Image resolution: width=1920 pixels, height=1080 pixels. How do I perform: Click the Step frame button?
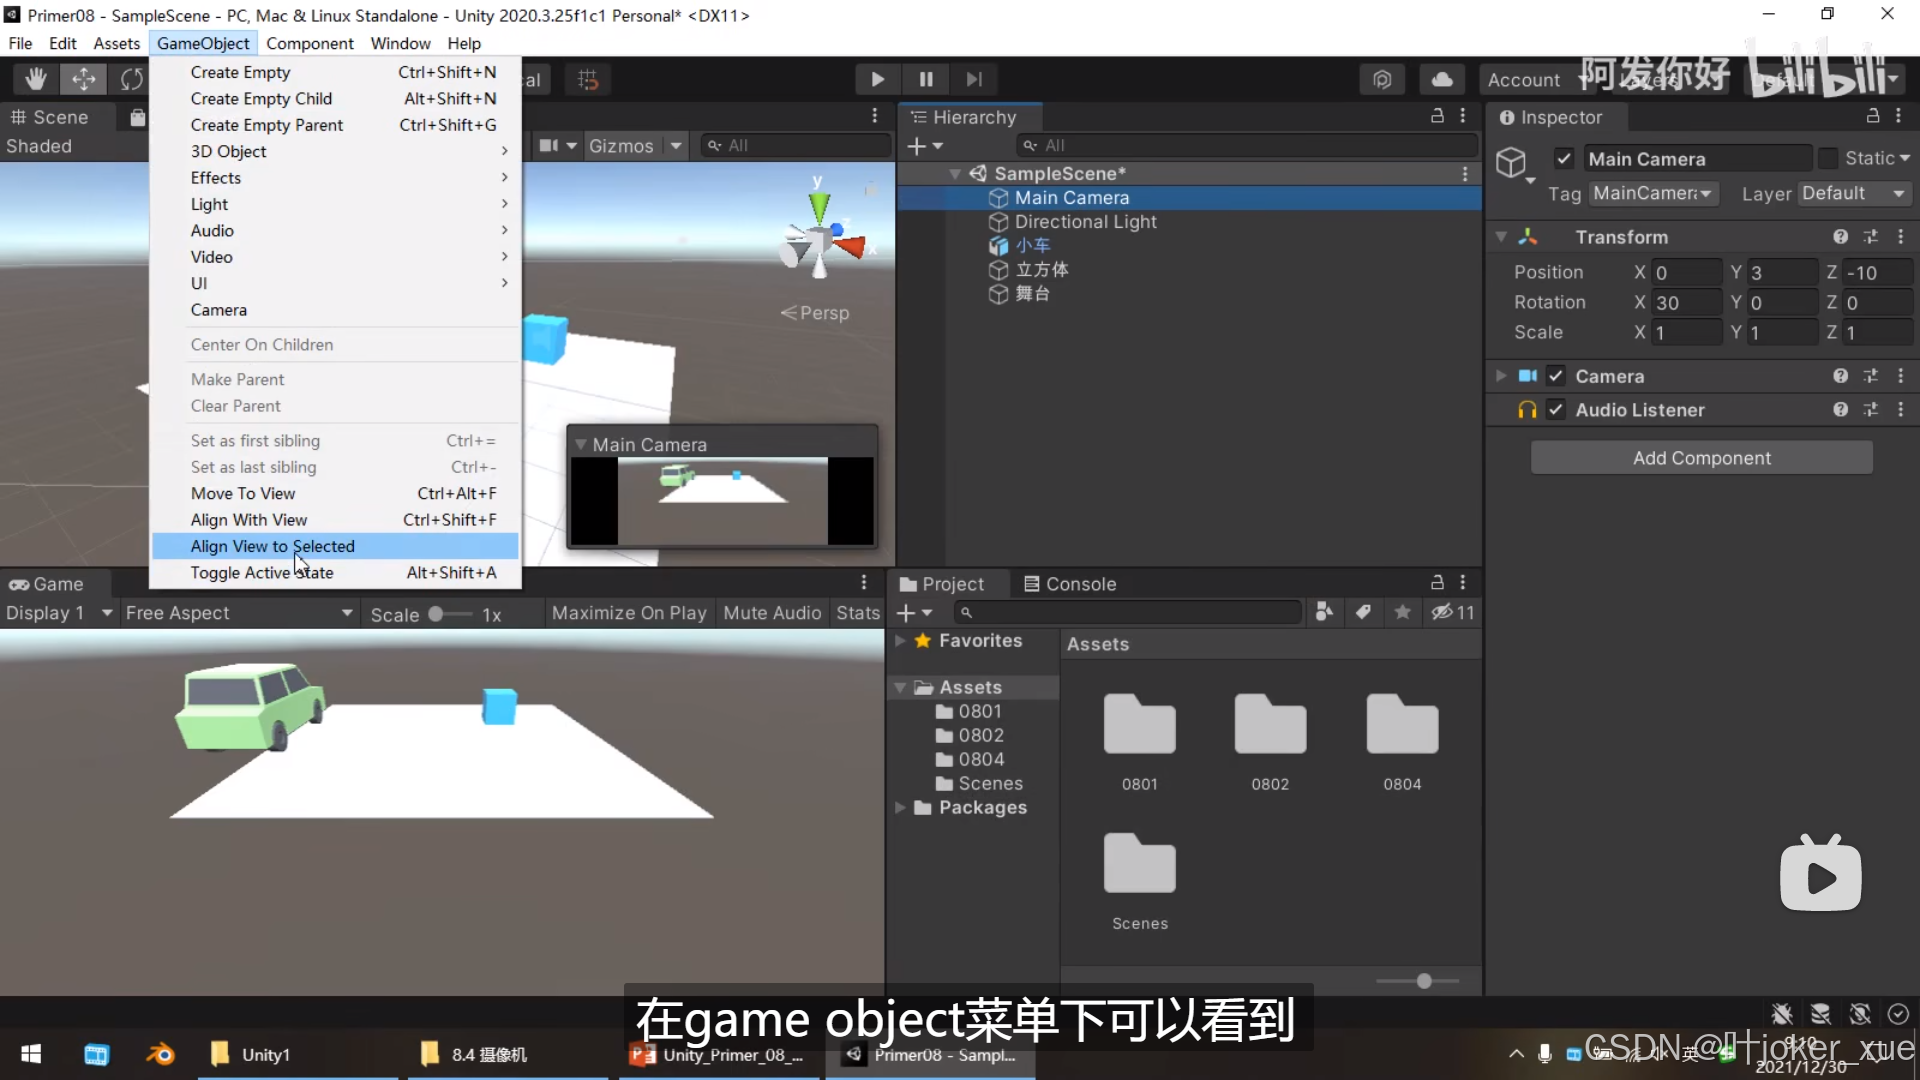point(973,79)
